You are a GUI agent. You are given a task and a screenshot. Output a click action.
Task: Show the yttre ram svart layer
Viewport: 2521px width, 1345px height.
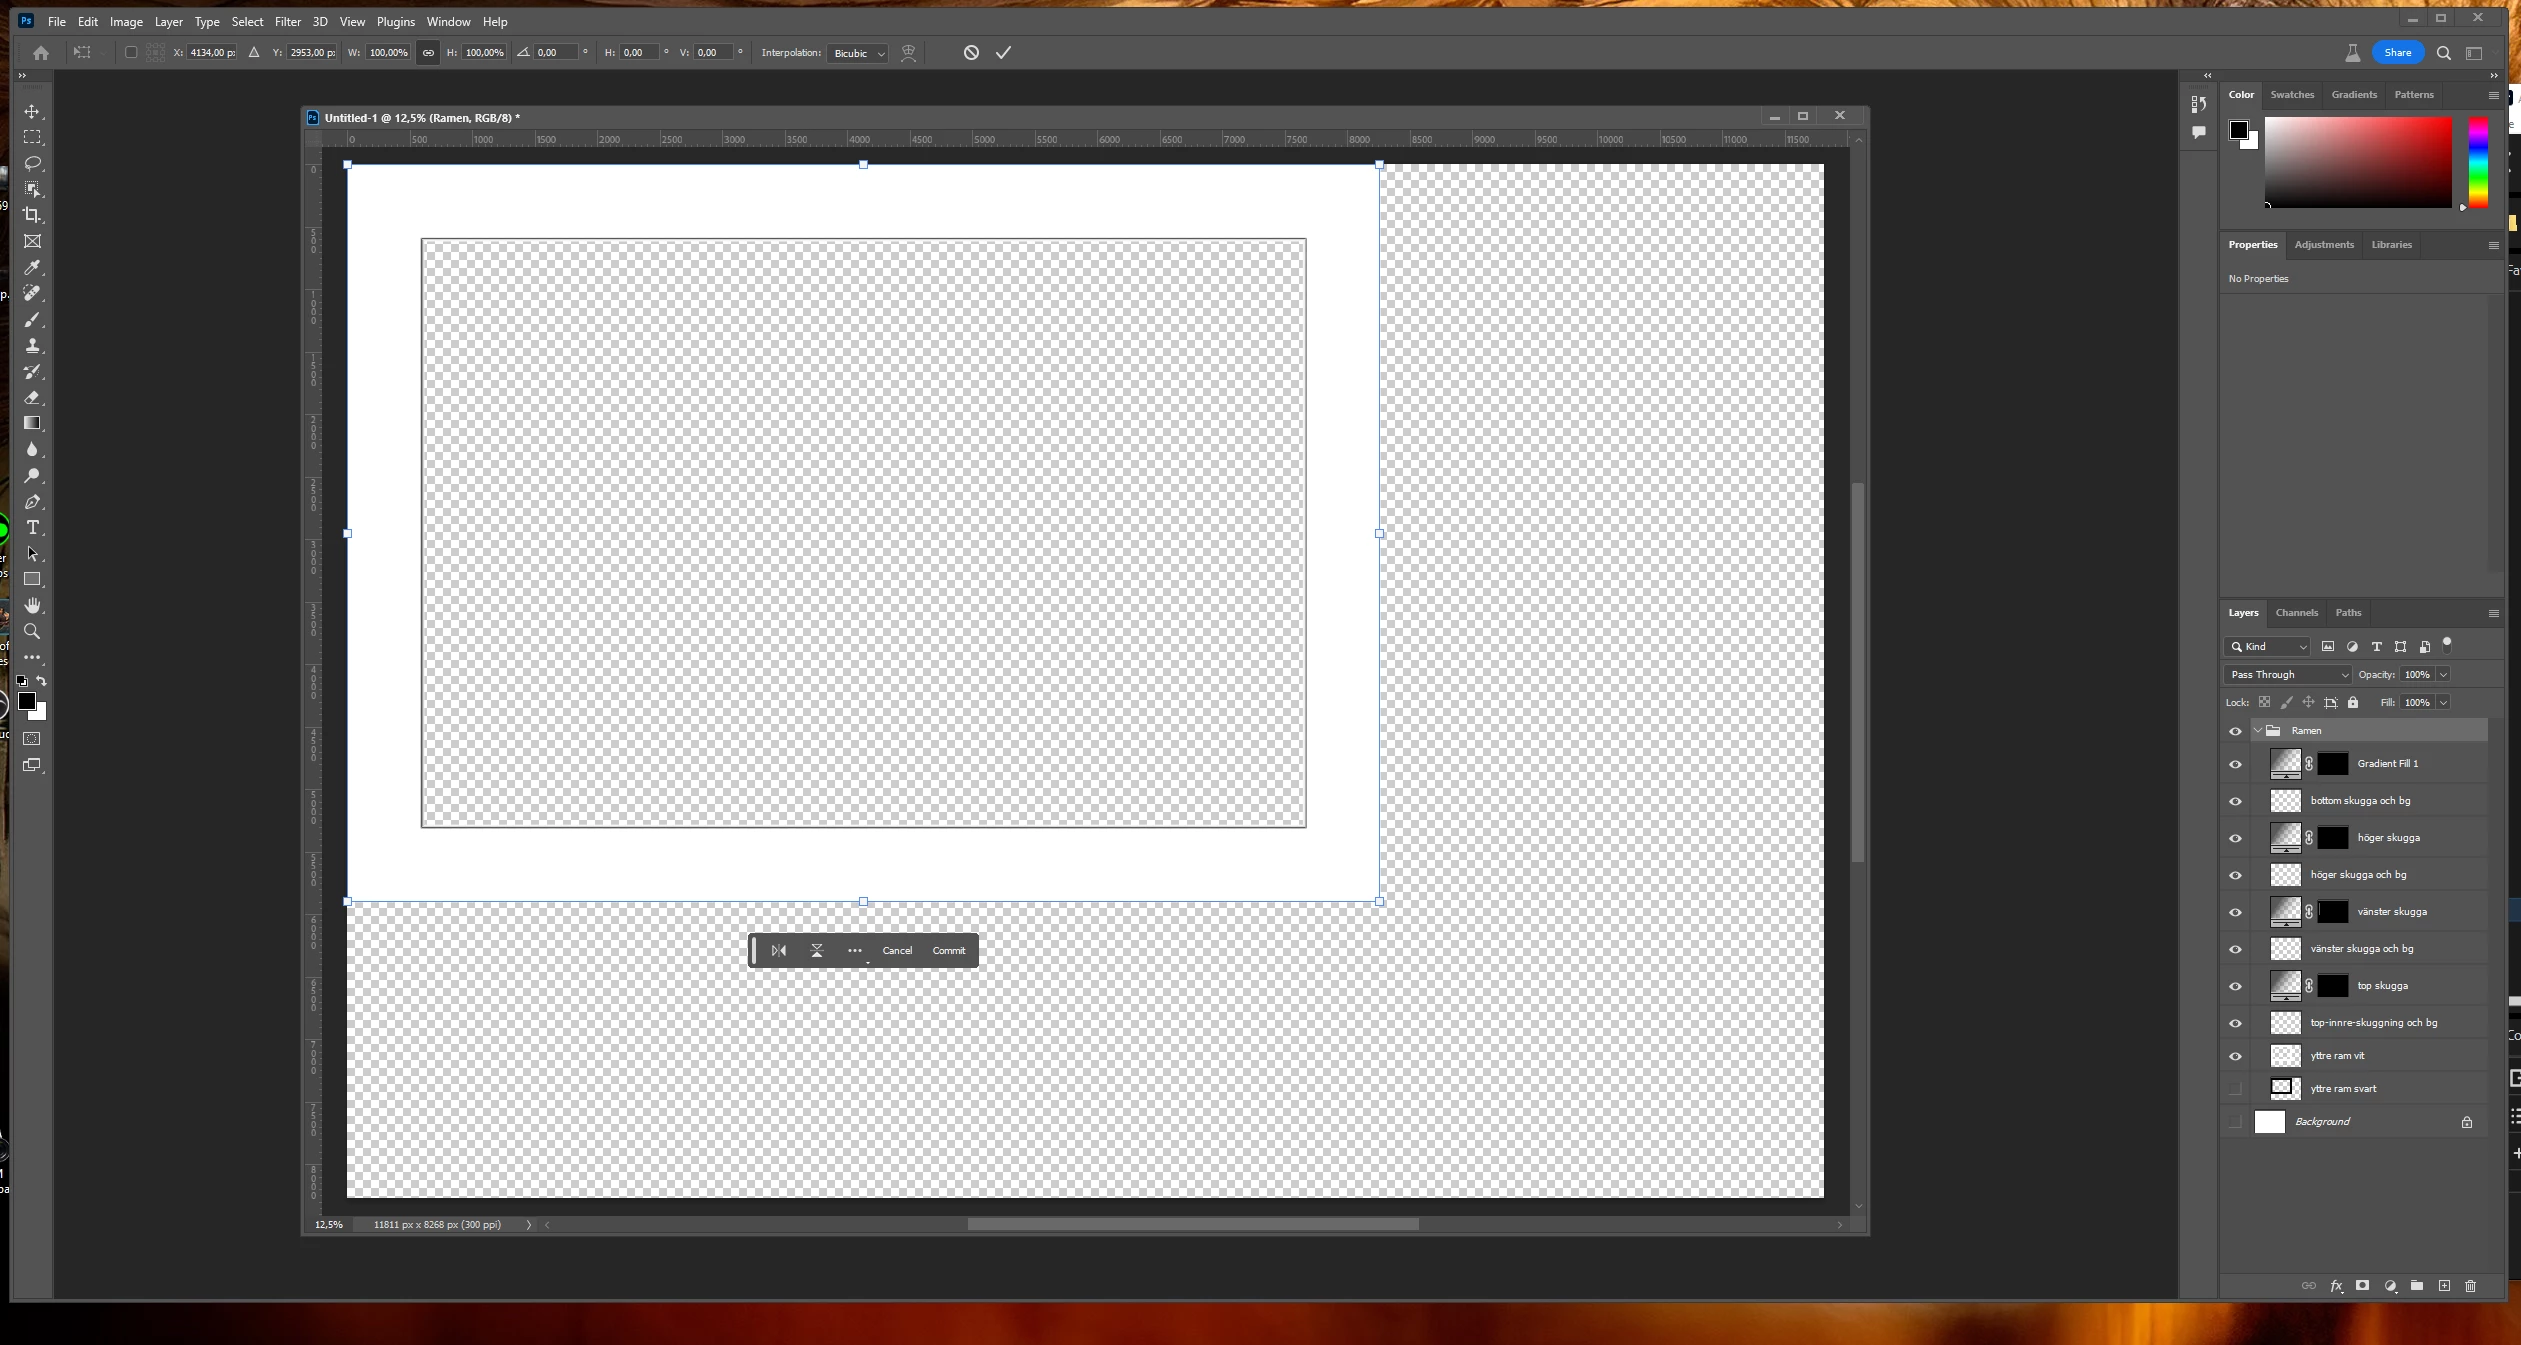[2235, 1089]
